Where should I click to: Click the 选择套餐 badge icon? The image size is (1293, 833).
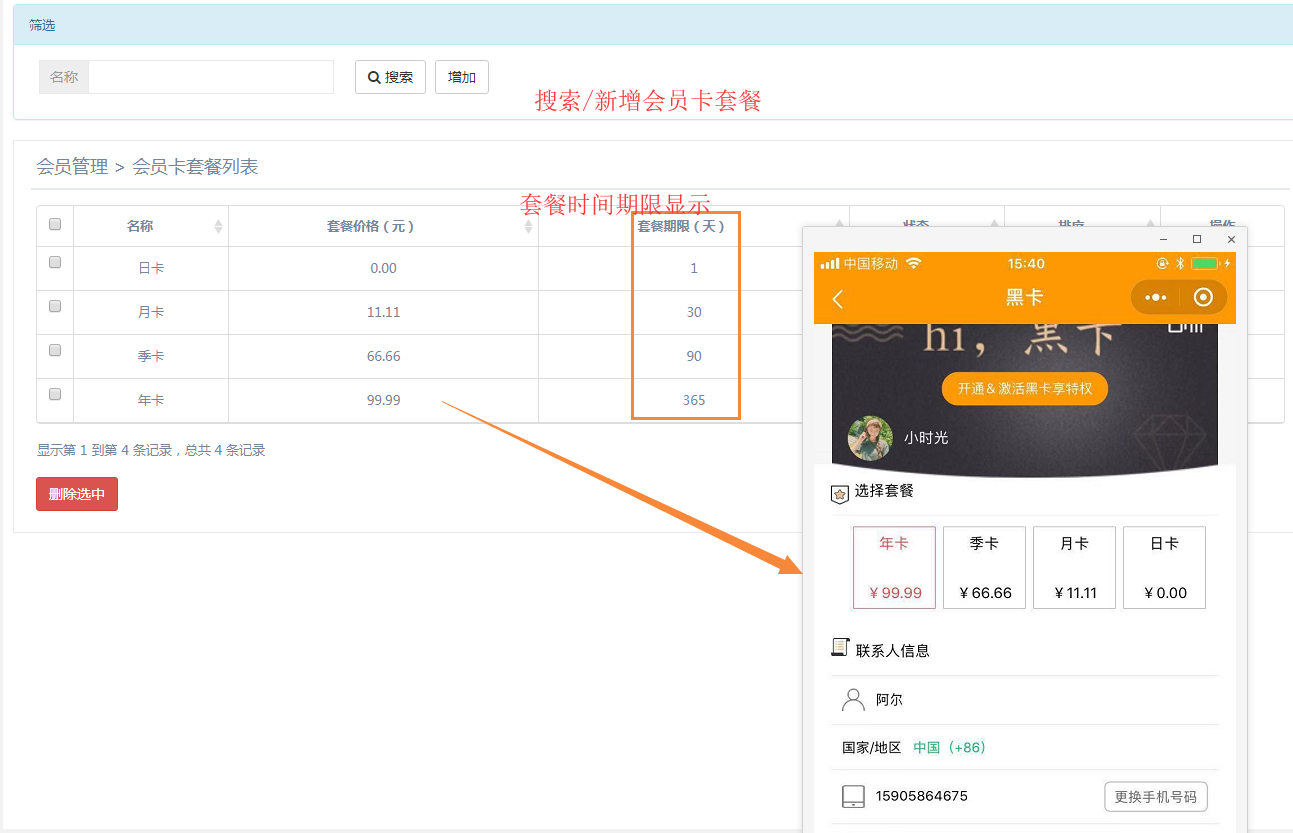click(x=840, y=493)
